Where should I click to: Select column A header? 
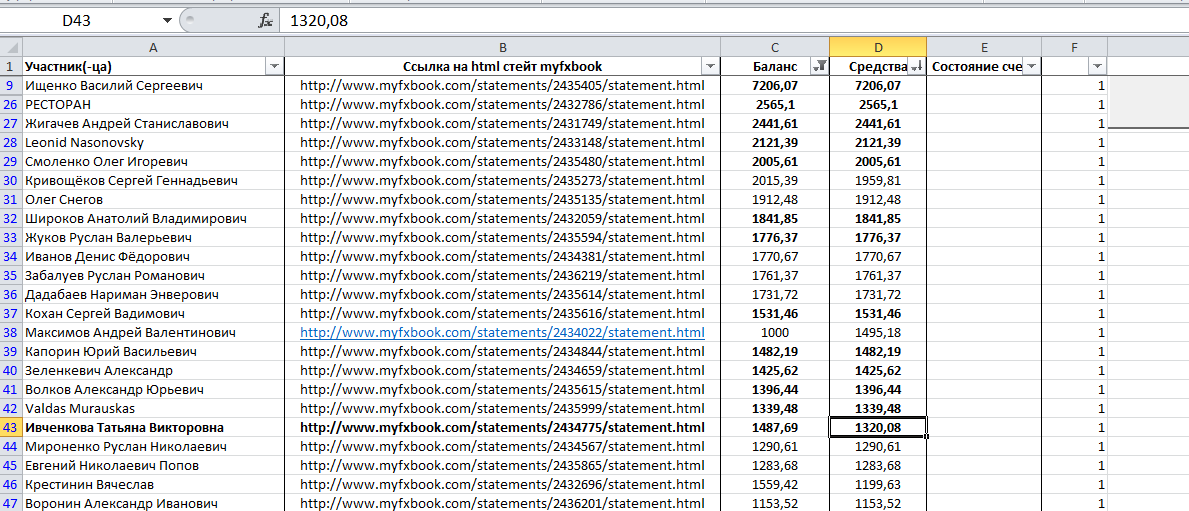click(x=154, y=47)
